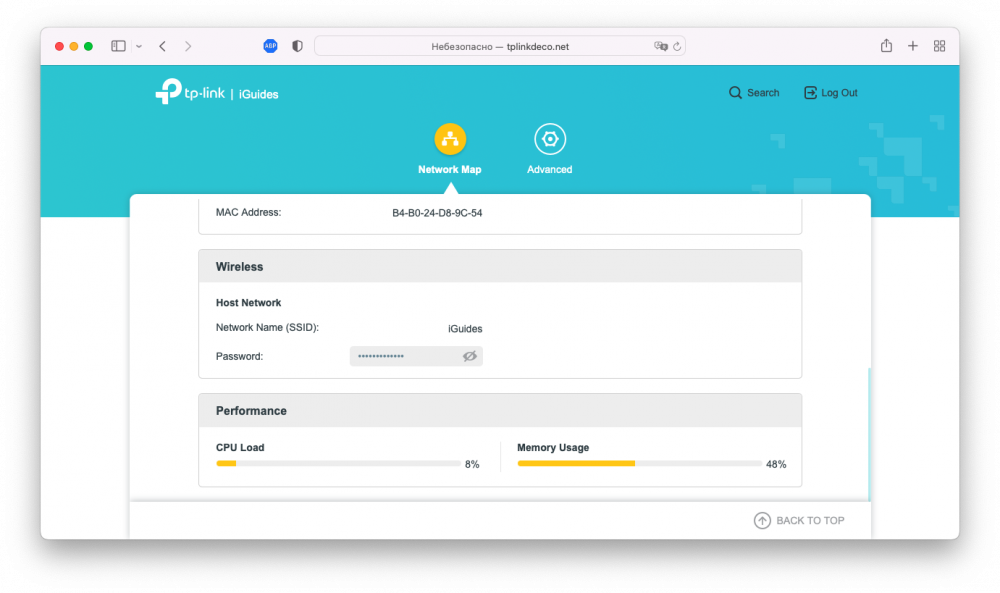The height and width of the screenshot is (593, 1000).
Task: Click the CPU Load progress bar
Action: [338, 464]
